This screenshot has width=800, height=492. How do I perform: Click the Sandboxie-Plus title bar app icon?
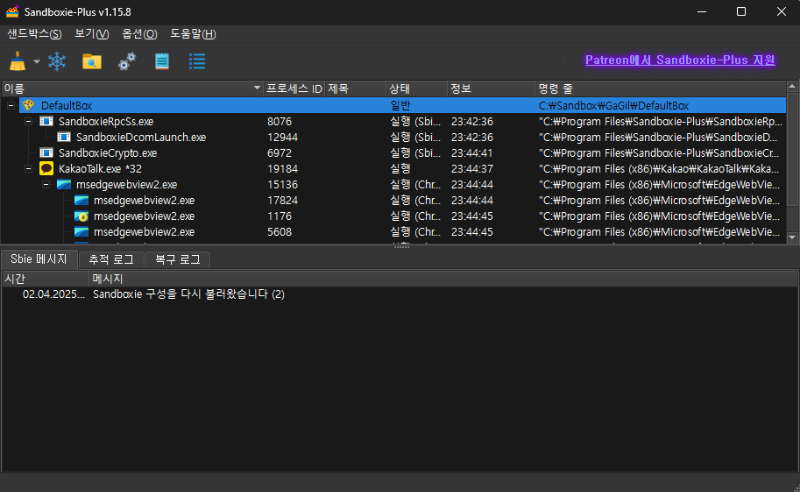click(x=12, y=11)
